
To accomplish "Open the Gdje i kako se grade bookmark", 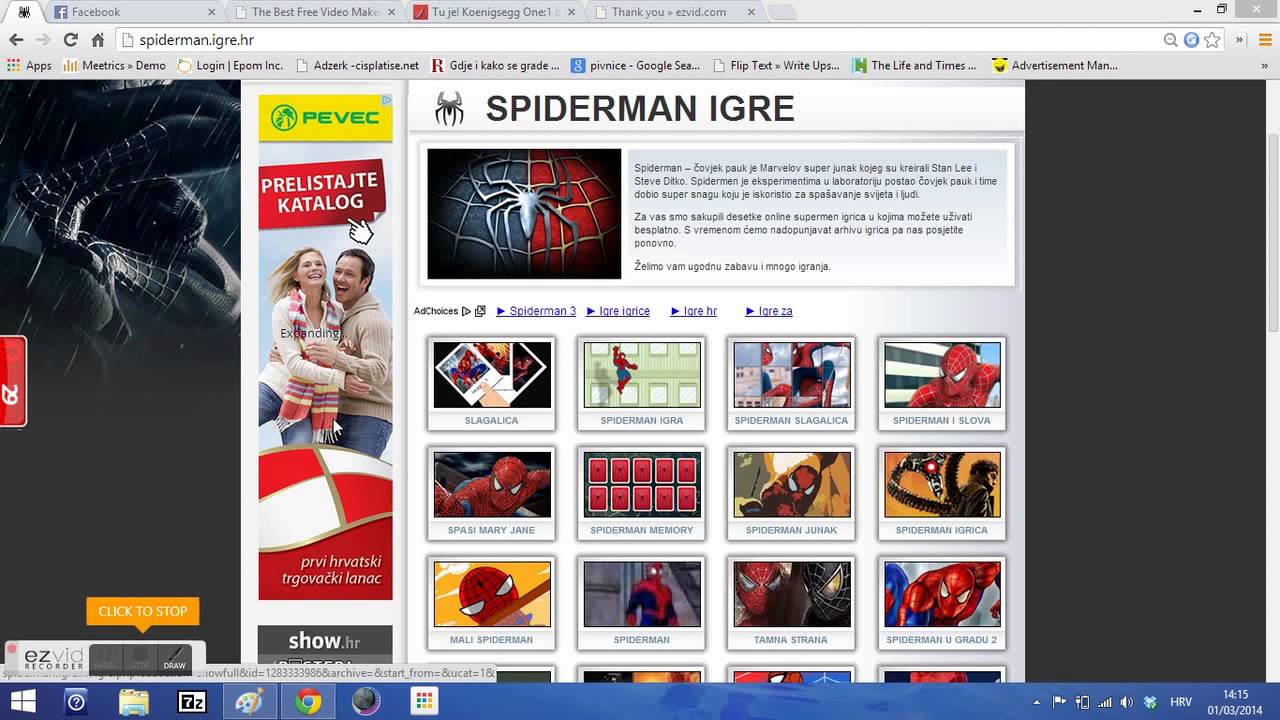I will coord(495,65).
